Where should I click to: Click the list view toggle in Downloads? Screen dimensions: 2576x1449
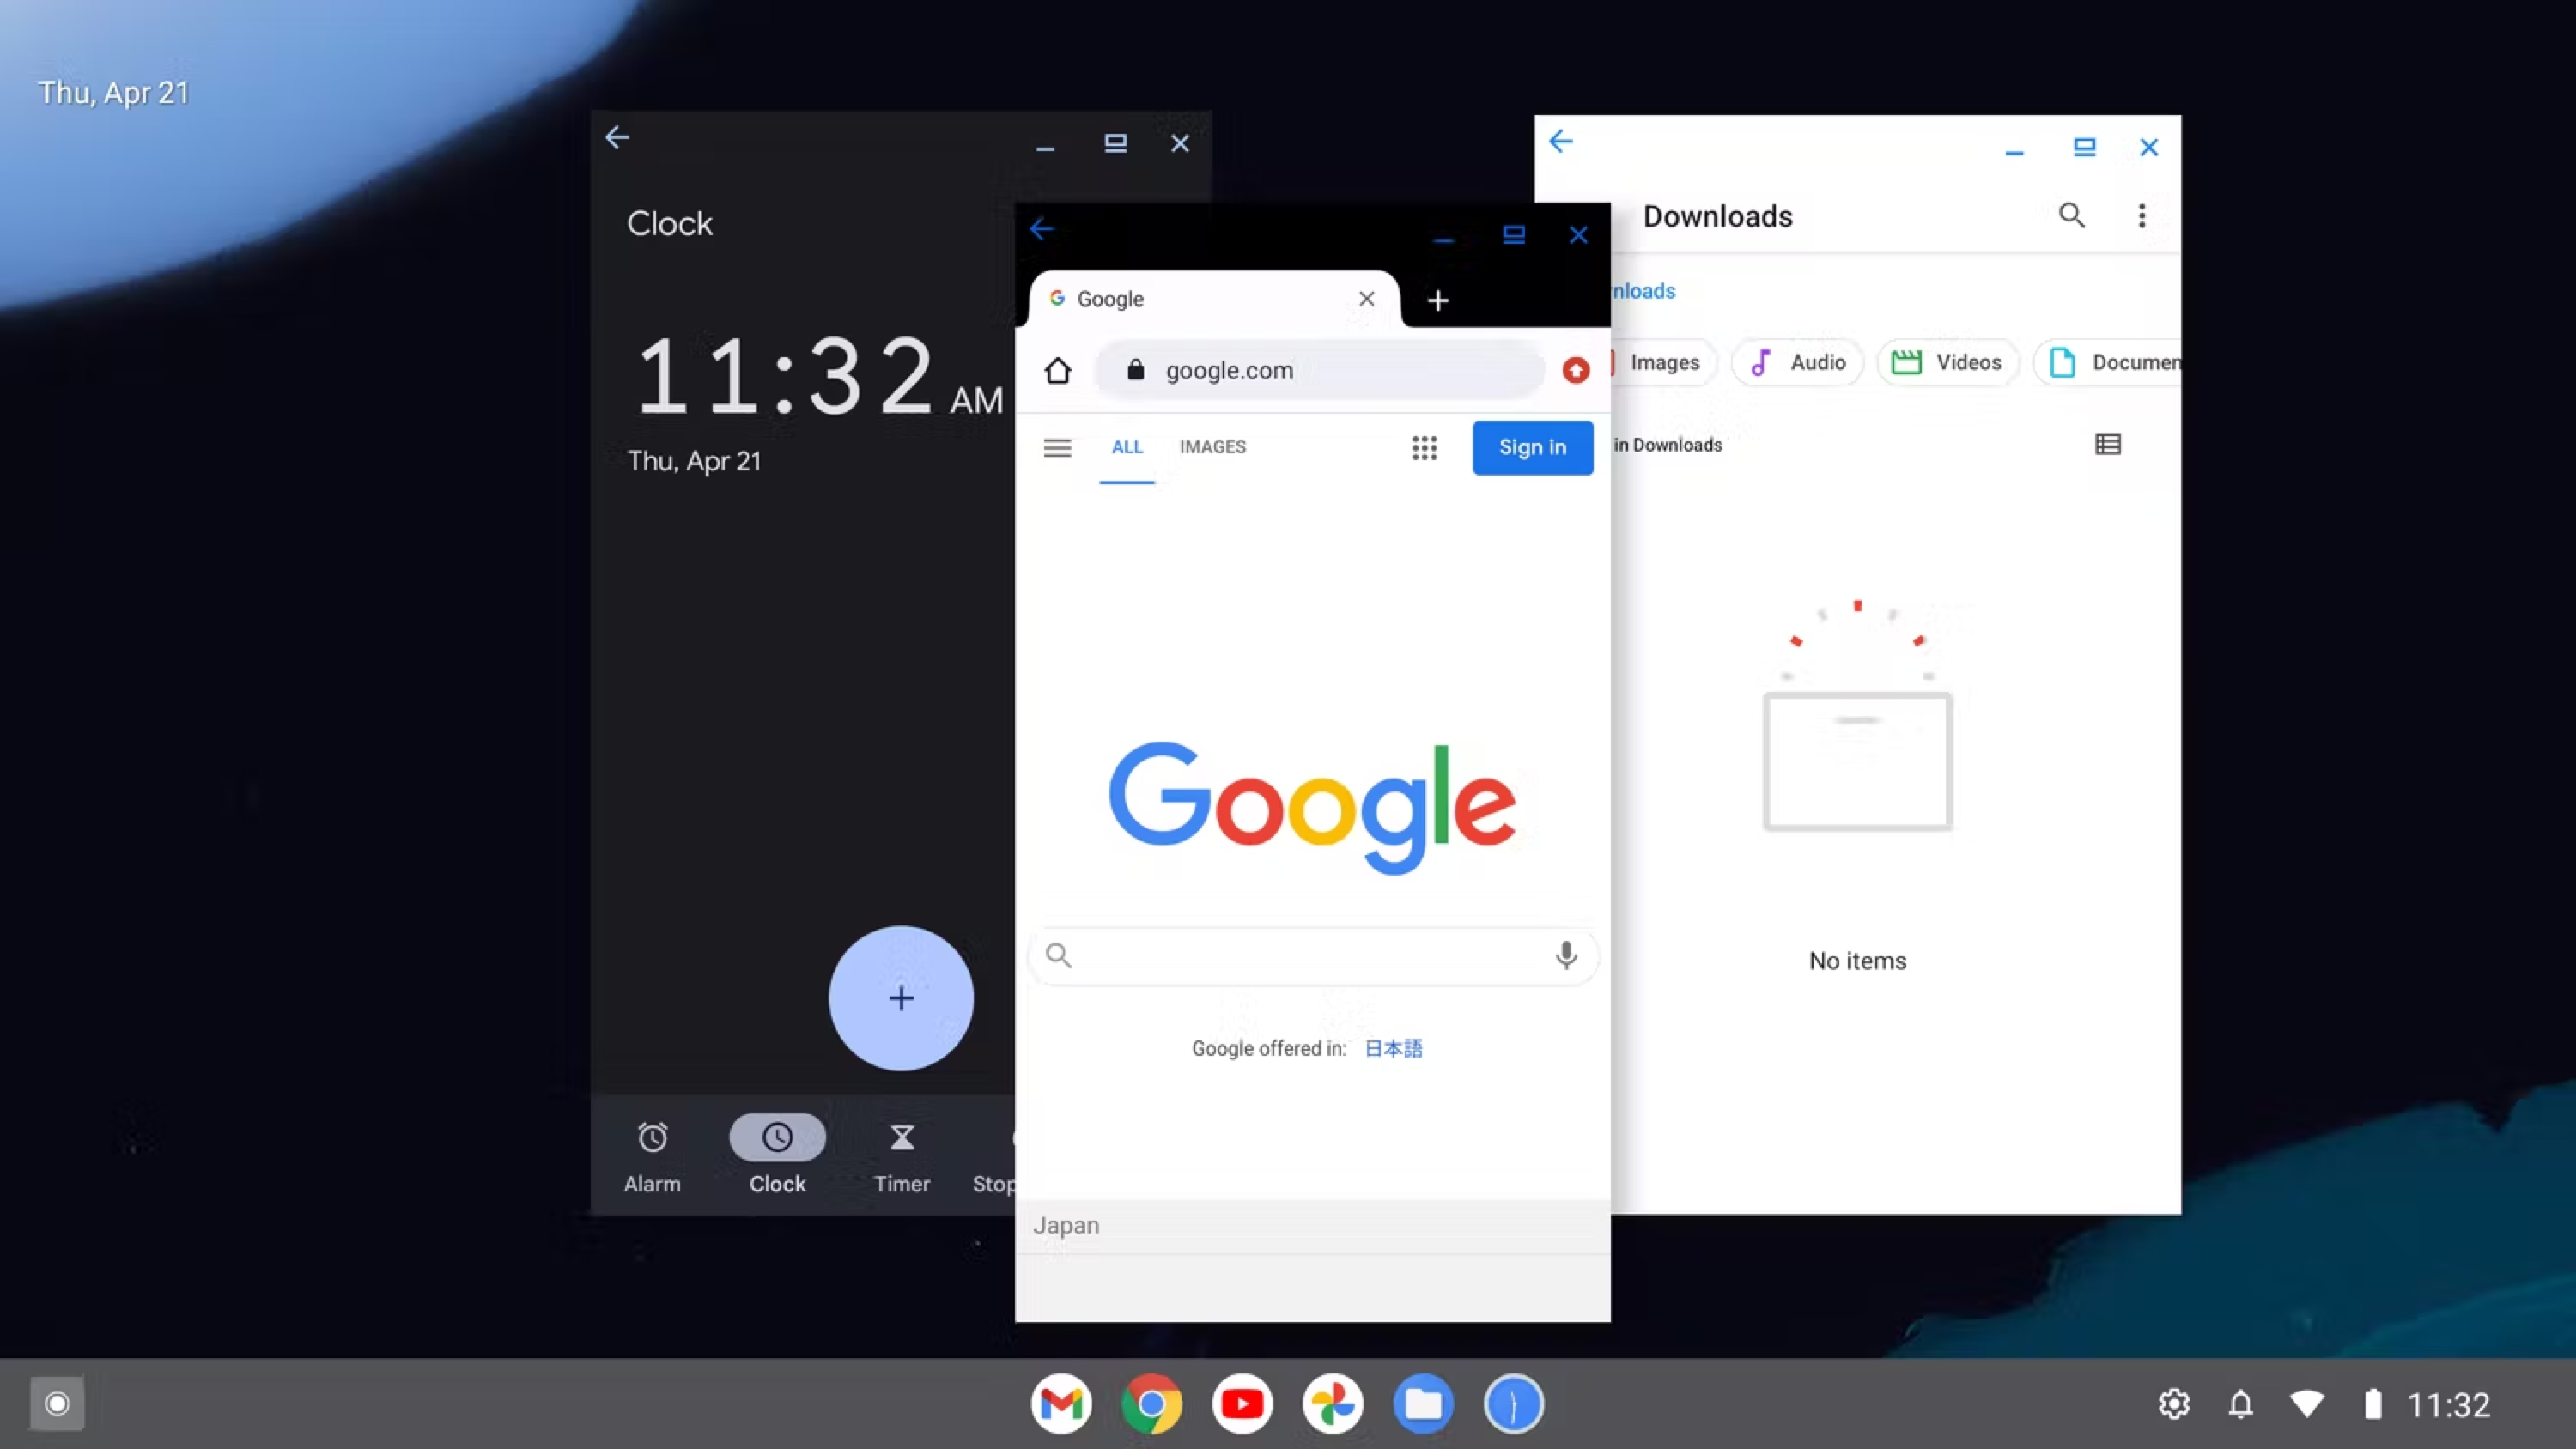point(2107,444)
